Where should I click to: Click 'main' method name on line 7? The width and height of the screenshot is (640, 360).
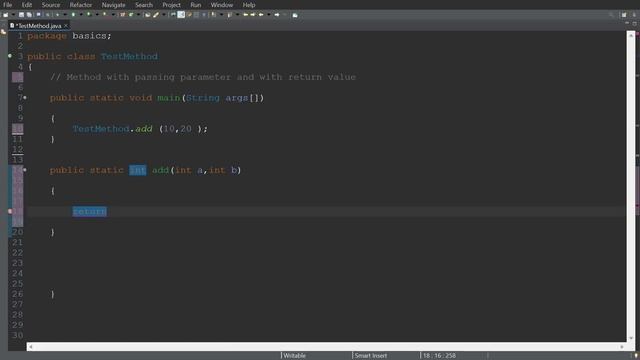coord(169,98)
